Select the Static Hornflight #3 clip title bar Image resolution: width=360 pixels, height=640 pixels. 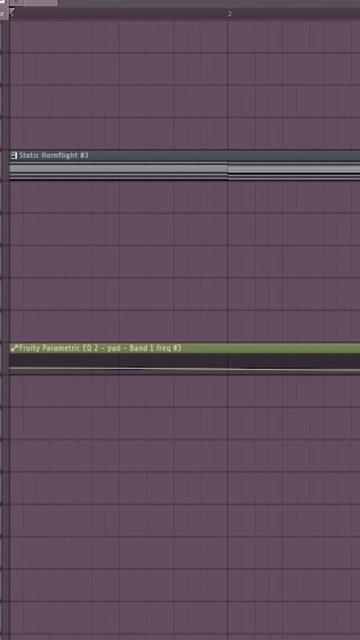pos(184,155)
